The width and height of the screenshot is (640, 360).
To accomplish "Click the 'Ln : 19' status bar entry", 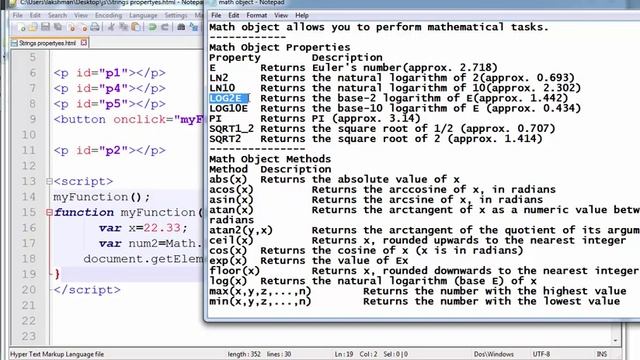I will click(344, 354).
